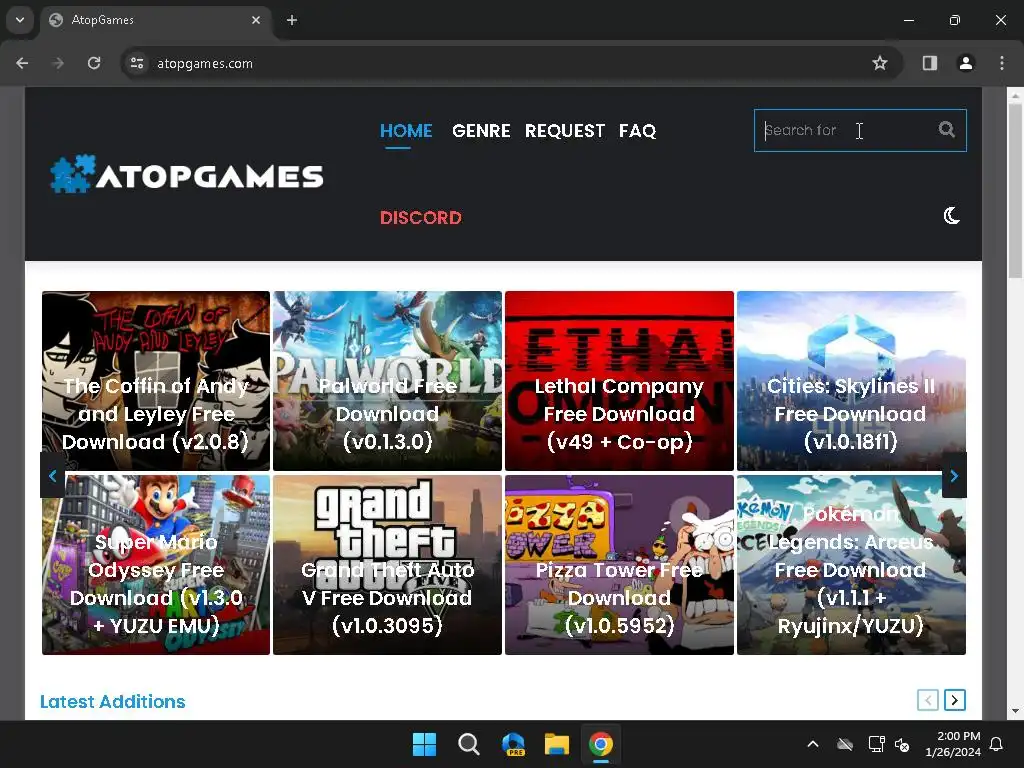Open Cities: Skylines II download card
1024x768 pixels.
click(x=851, y=381)
